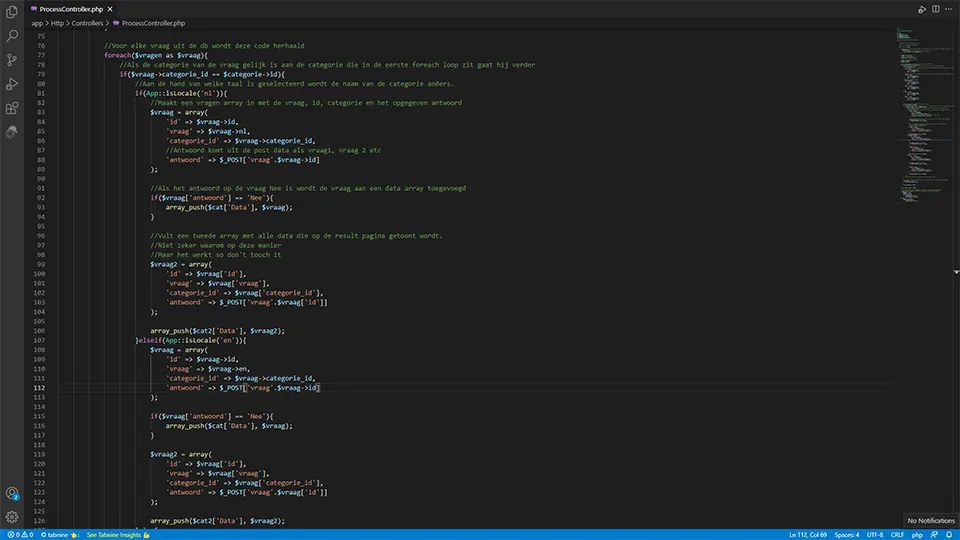The height and width of the screenshot is (540, 960).
Task: Click the Ln 112, Col 69 cursor position
Action: click(808, 534)
